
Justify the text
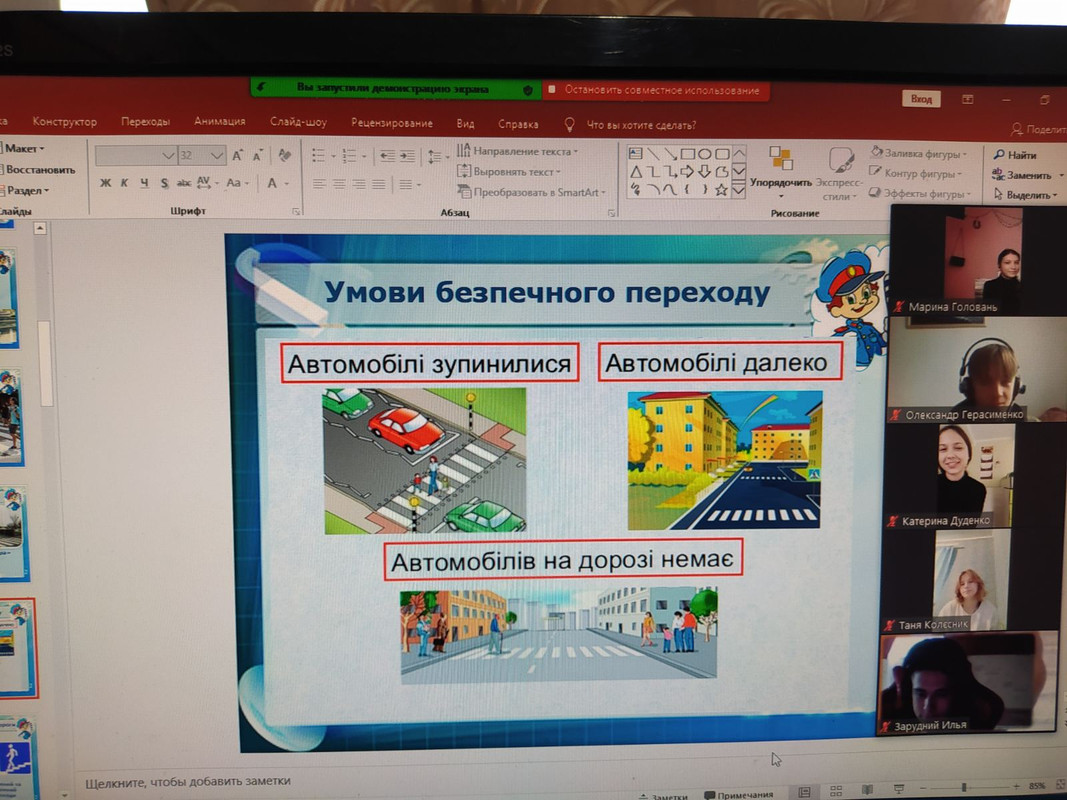pos(378,184)
